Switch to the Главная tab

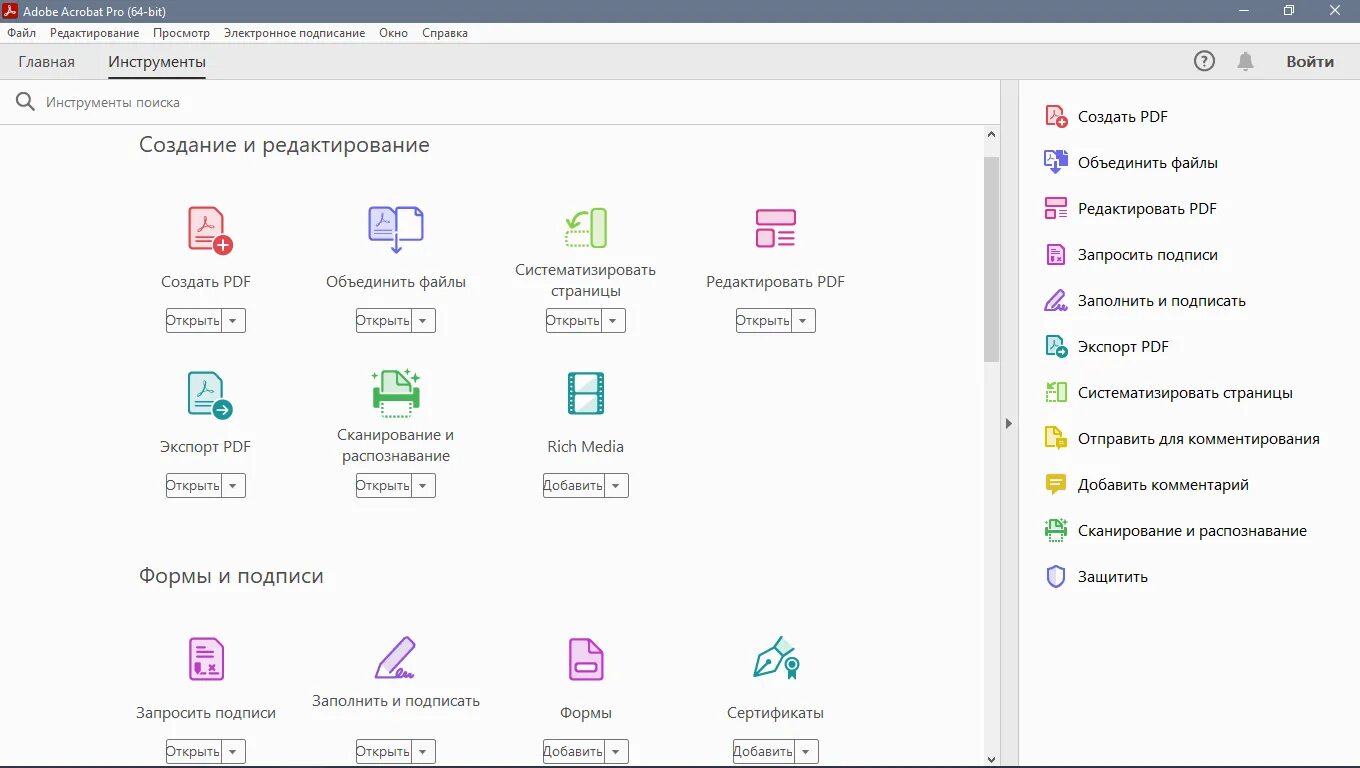[46, 61]
